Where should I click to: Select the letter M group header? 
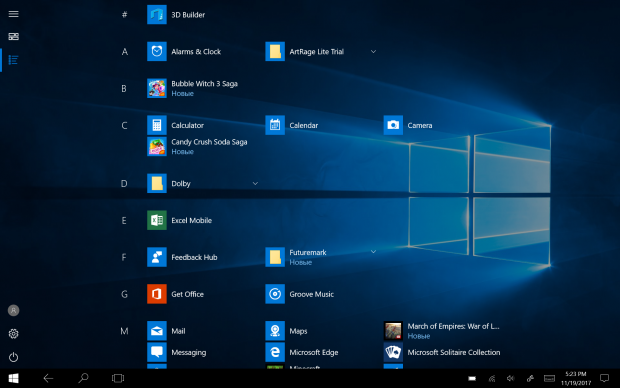point(124,331)
